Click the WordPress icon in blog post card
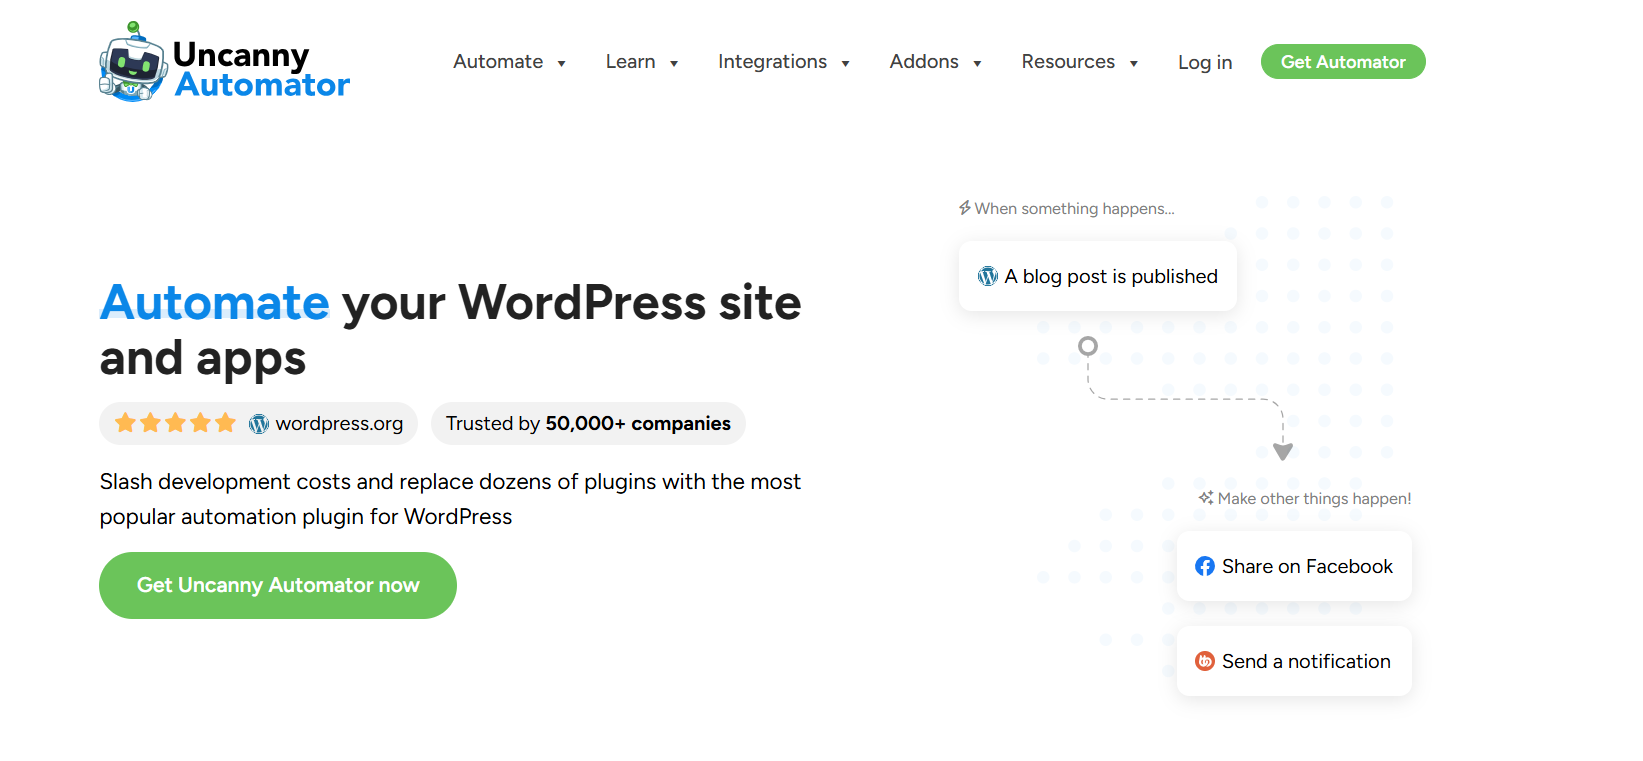Image resolution: width=1643 pixels, height=761 pixels. coord(987,277)
